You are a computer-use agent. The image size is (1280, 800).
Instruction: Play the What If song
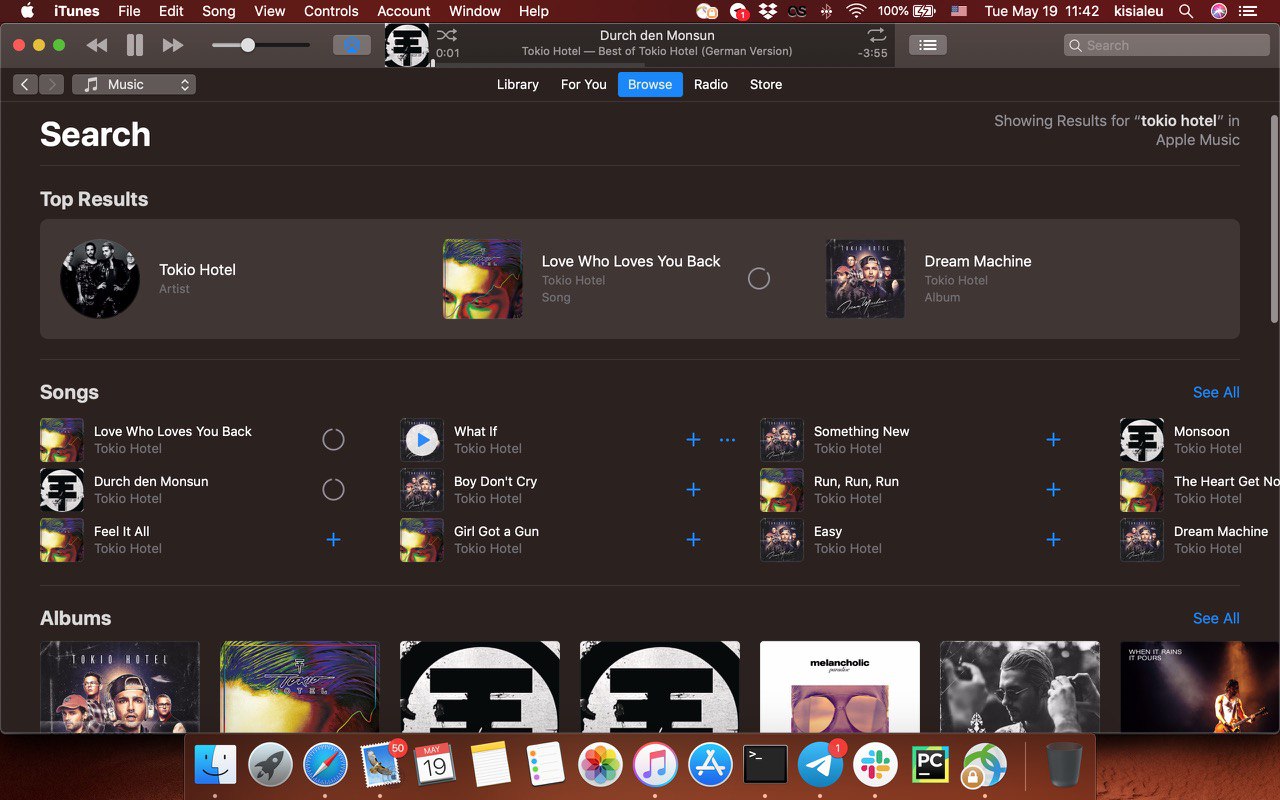[422, 440]
